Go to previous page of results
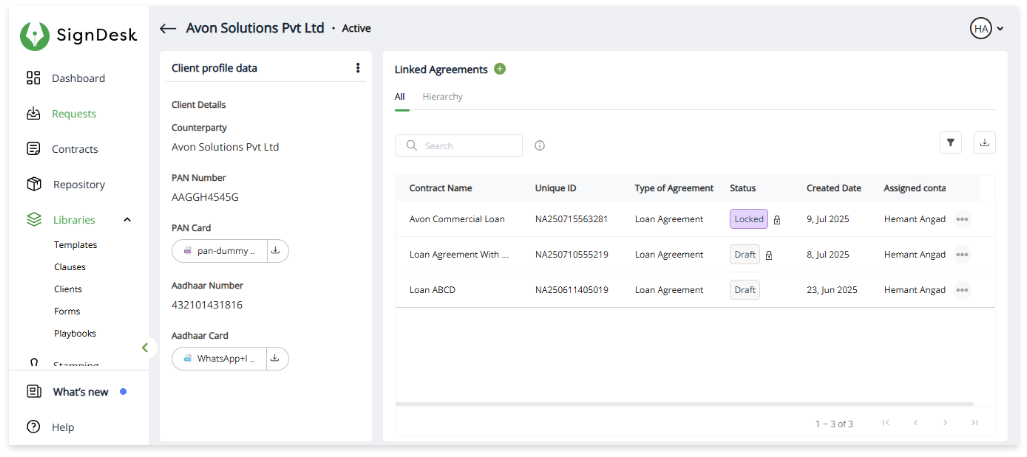Viewport: 1027px width, 457px height. 916,423
